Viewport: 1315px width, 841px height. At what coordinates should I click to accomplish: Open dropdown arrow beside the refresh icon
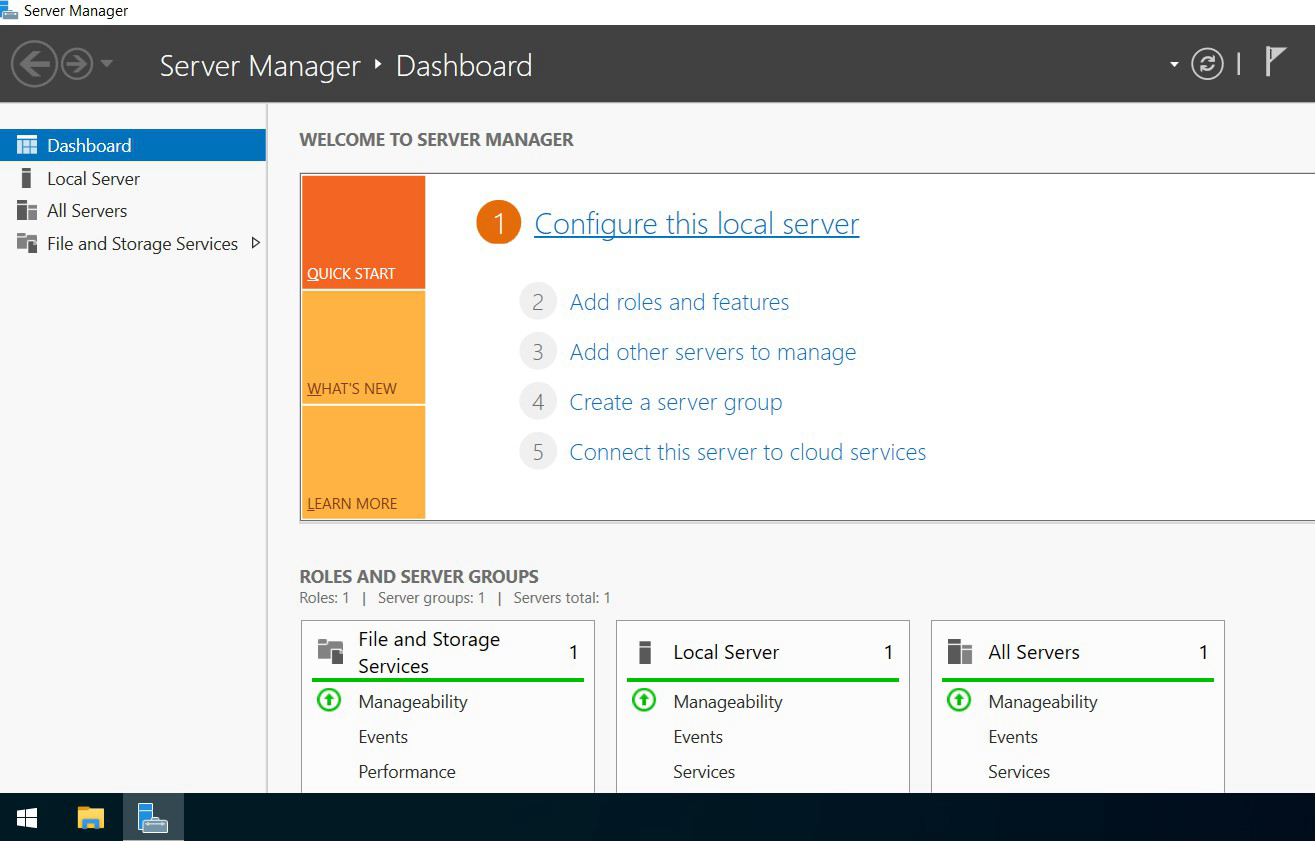1174,66
